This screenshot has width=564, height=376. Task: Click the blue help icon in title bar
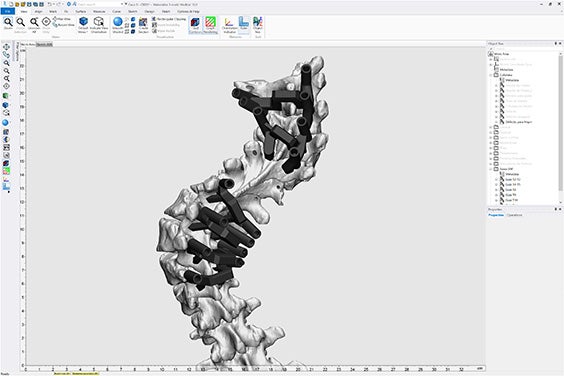[x=69, y=4]
